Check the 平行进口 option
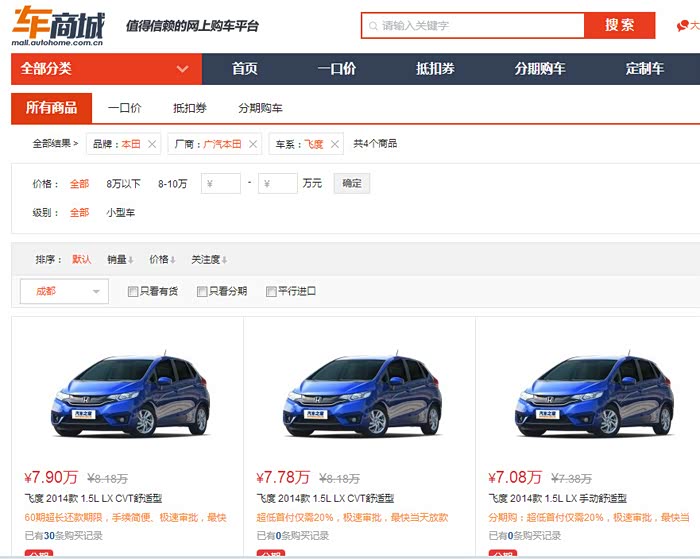The height and width of the screenshot is (559, 700). [x=271, y=292]
